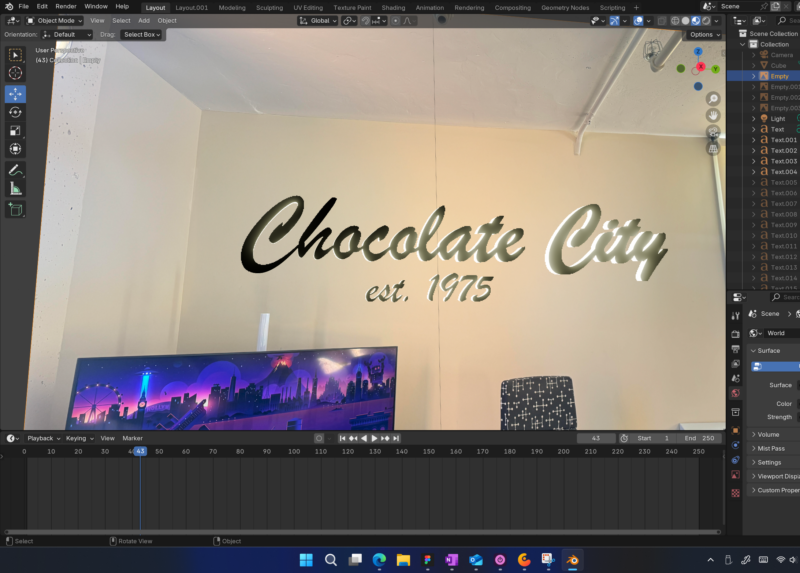This screenshot has width=800, height=573.
Task: Click the current frame 43 field
Action: pos(596,438)
